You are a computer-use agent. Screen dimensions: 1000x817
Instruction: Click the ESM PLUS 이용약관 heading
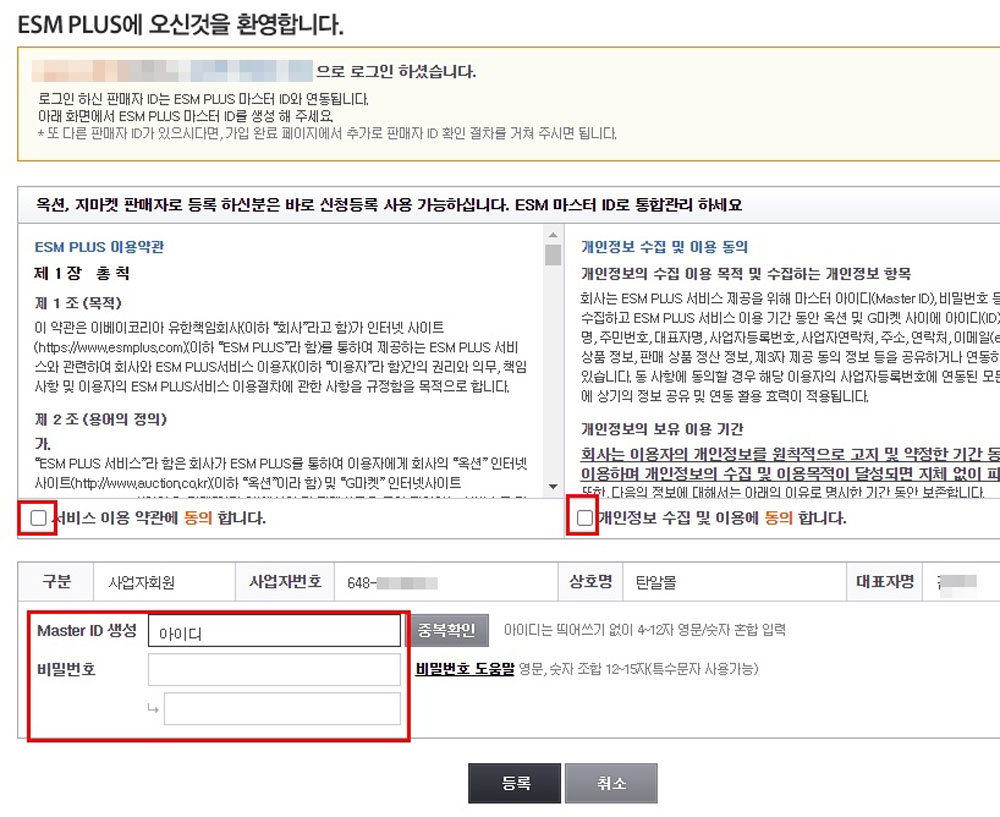click(99, 247)
